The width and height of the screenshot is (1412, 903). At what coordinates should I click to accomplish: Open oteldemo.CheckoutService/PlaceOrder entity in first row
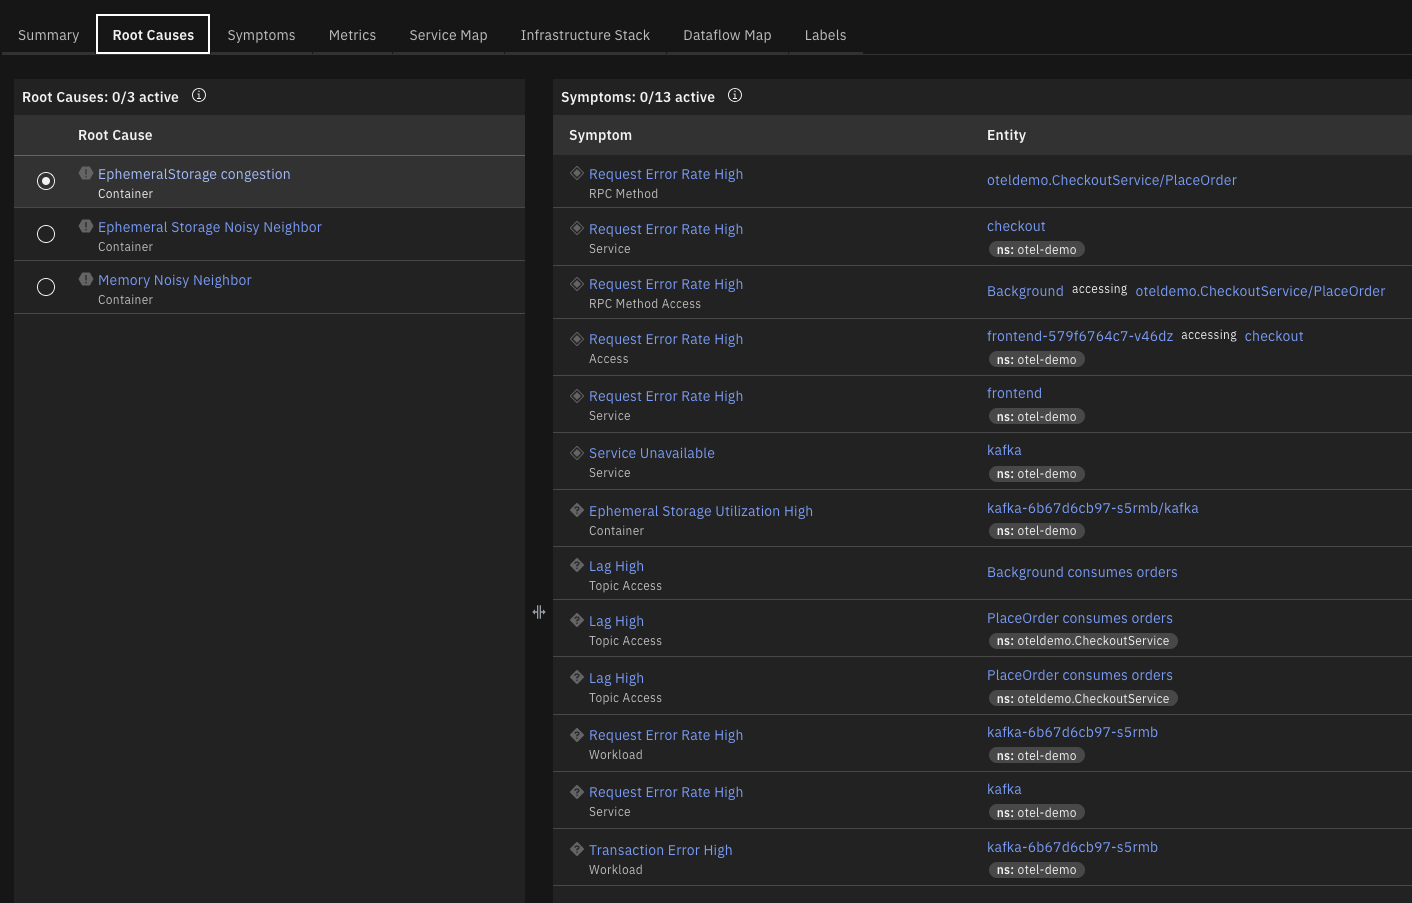pyautogui.click(x=1112, y=180)
